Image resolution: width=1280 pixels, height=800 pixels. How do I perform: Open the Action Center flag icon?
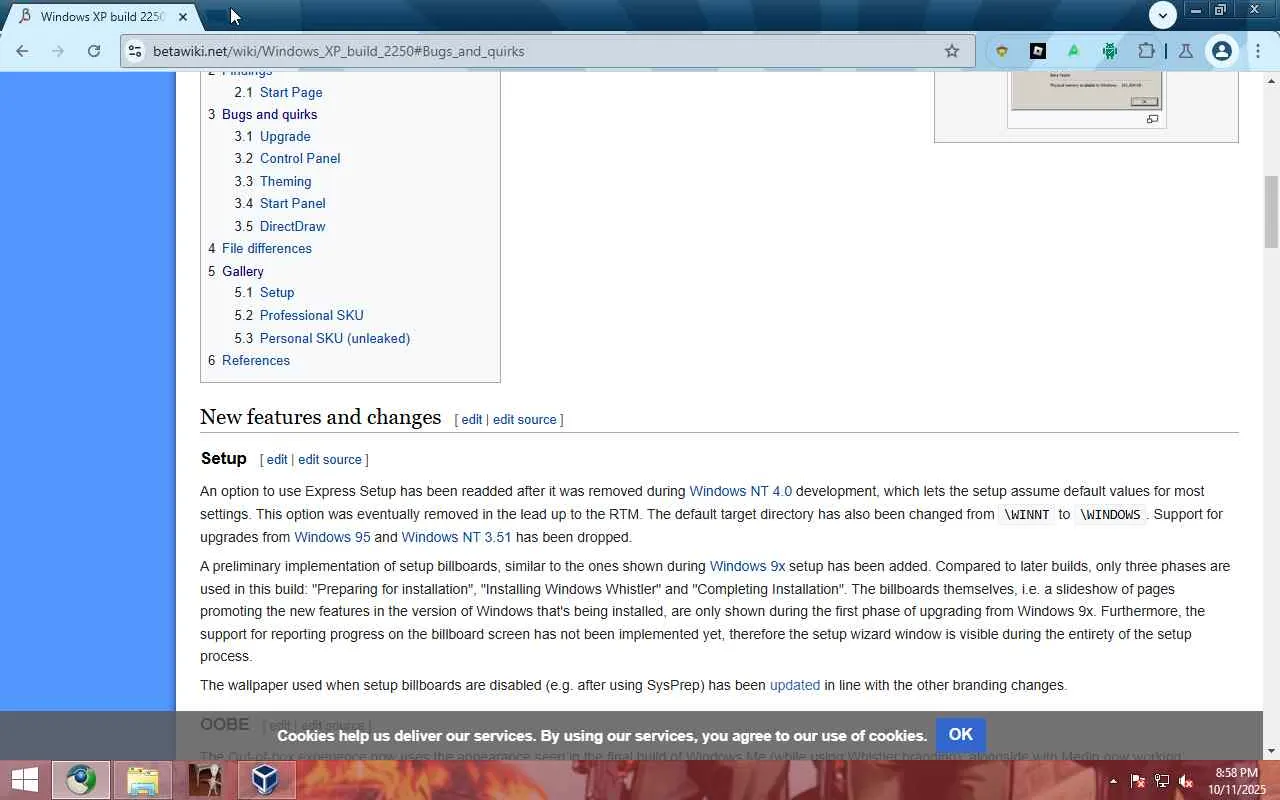click(x=1138, y=781)
